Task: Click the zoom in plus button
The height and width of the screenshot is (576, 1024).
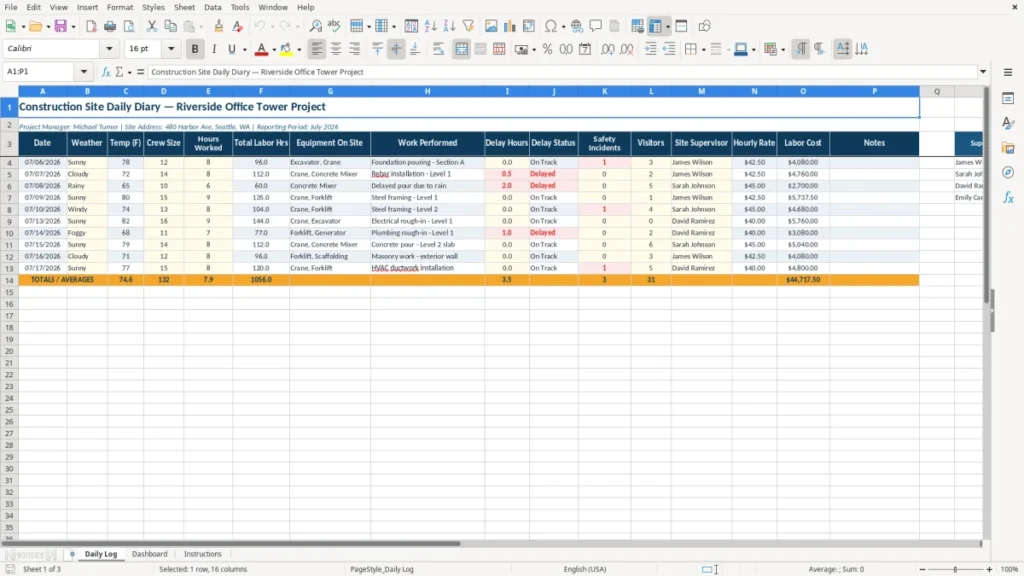Action: pos(989,569)
